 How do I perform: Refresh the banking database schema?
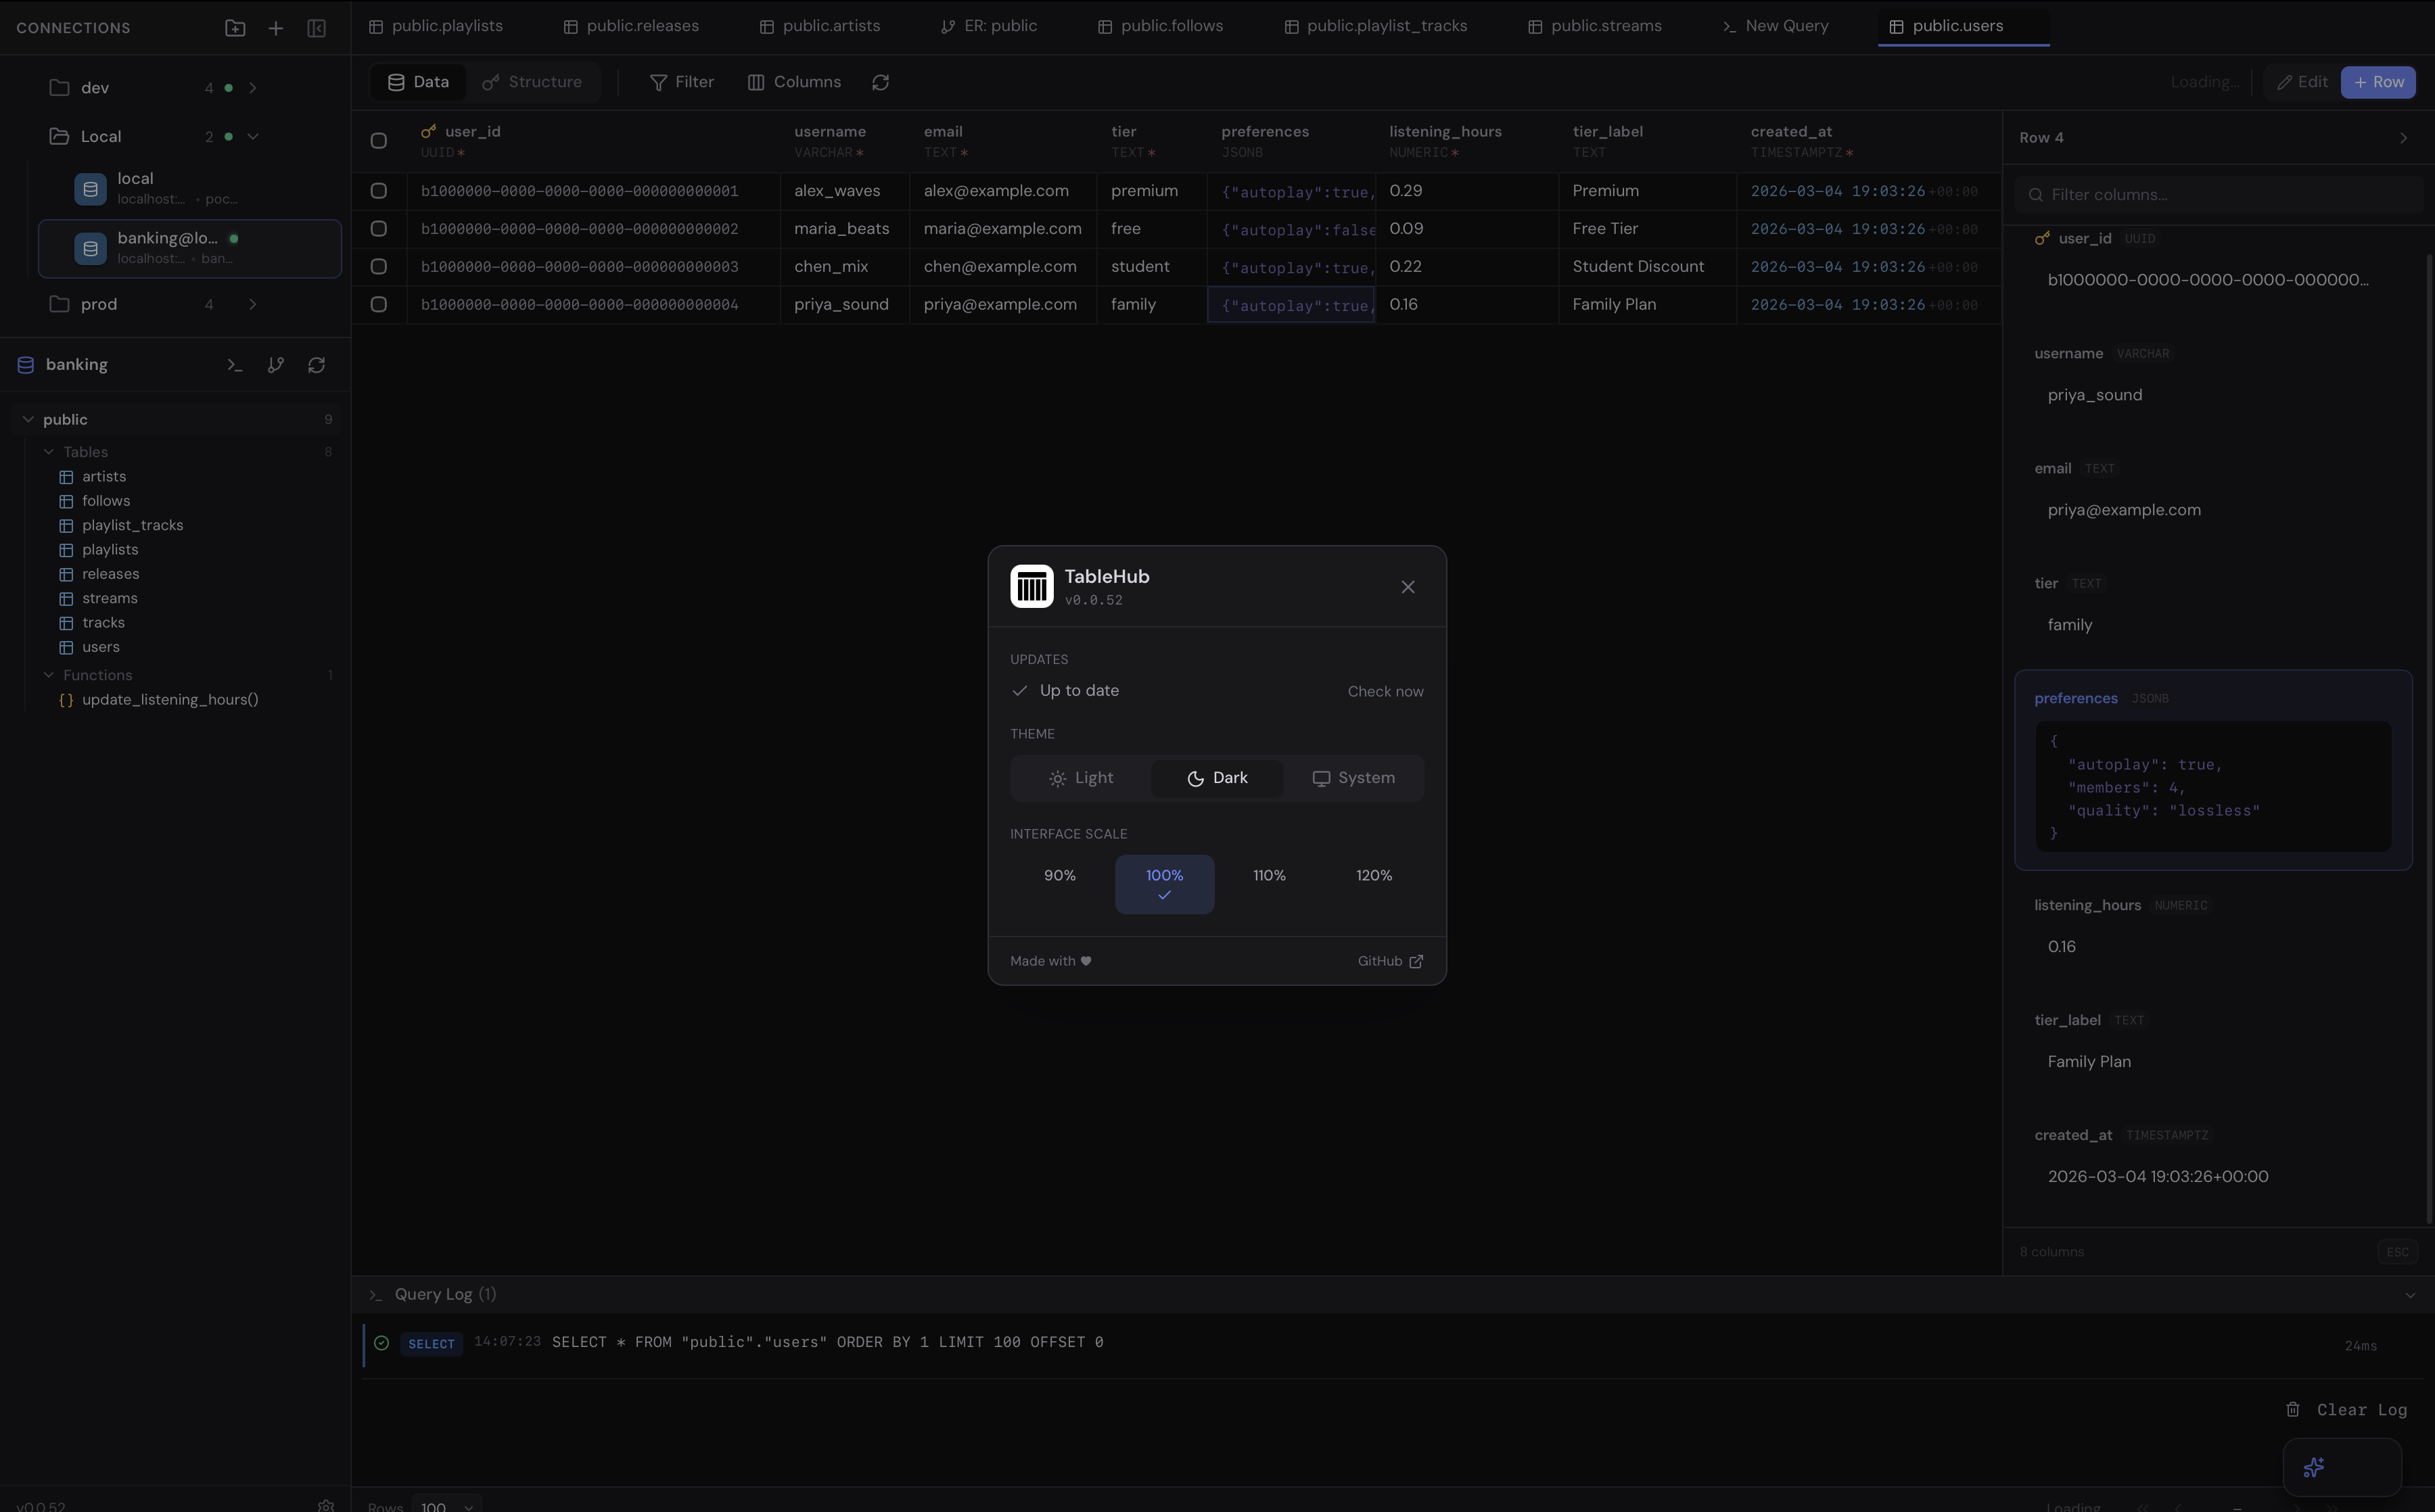pos(317,364)
